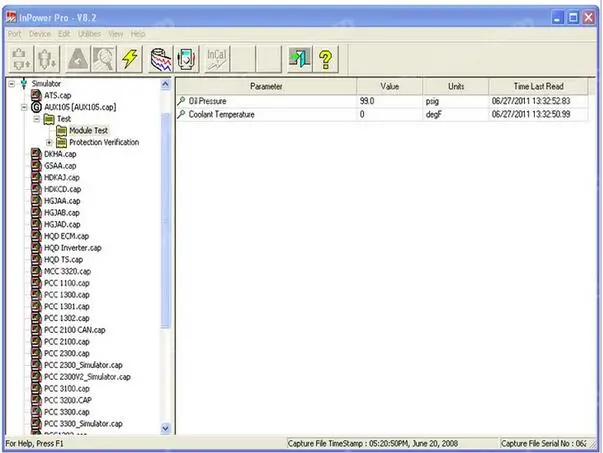The width and height of the screenshot is (603, 453).
Task: Open the strip chart toolbar icon
Action: click(x=160, y=59)
